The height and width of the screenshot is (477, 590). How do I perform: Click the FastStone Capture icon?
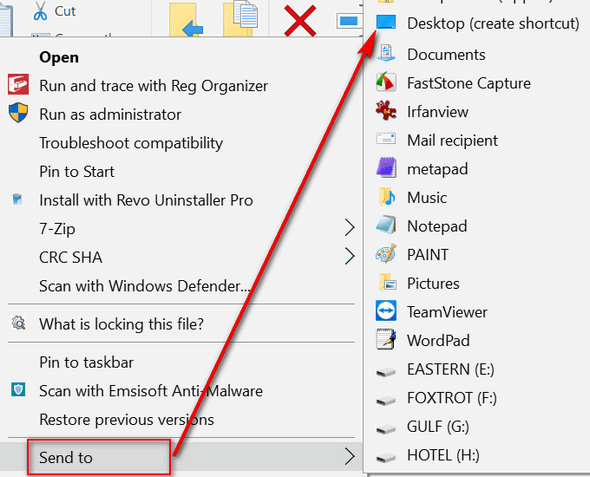coord(386,83)
